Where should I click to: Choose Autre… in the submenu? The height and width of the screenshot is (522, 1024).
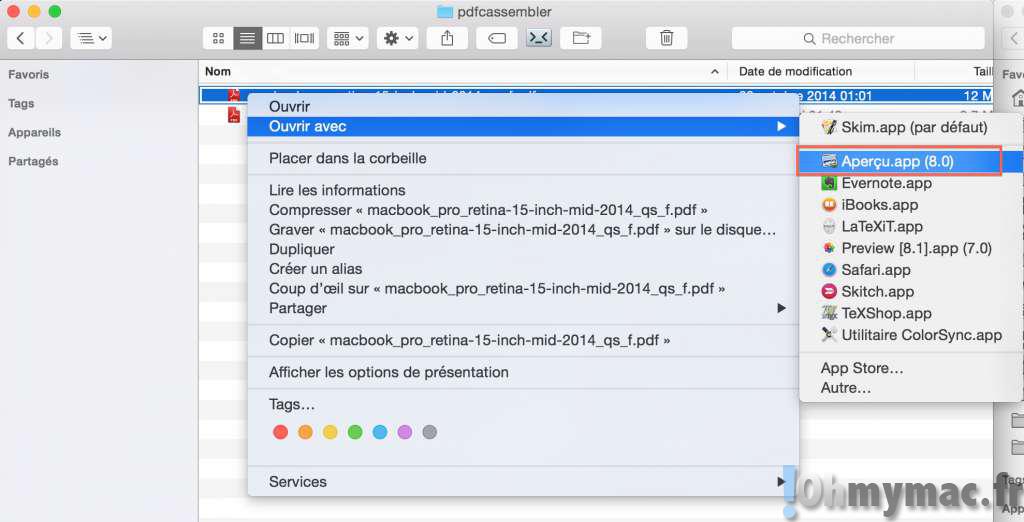[910, 387]
